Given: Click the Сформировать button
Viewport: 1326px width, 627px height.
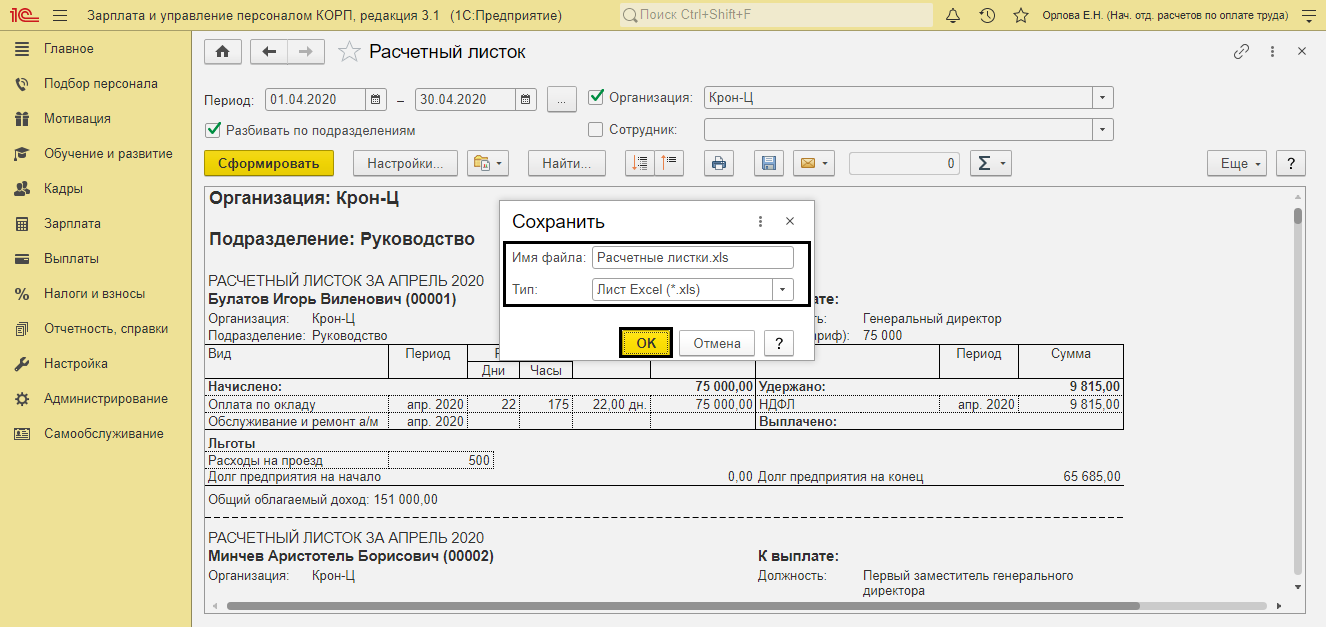Looking at the screenshot, I should [268, 164].
